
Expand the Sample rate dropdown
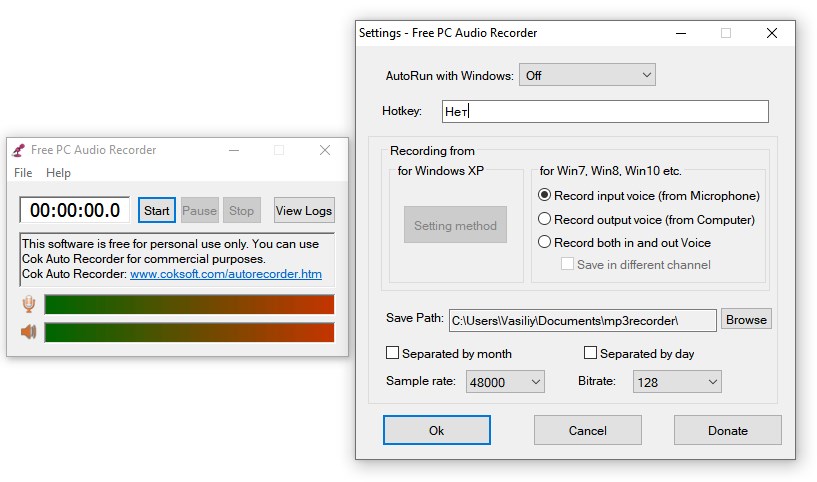point(505,381)
